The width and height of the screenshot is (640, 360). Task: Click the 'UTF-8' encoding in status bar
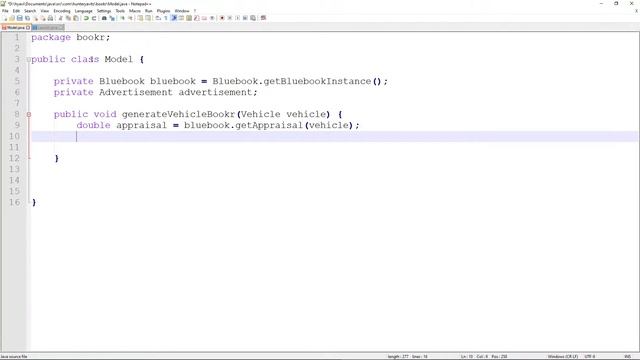tap(590, 357)
